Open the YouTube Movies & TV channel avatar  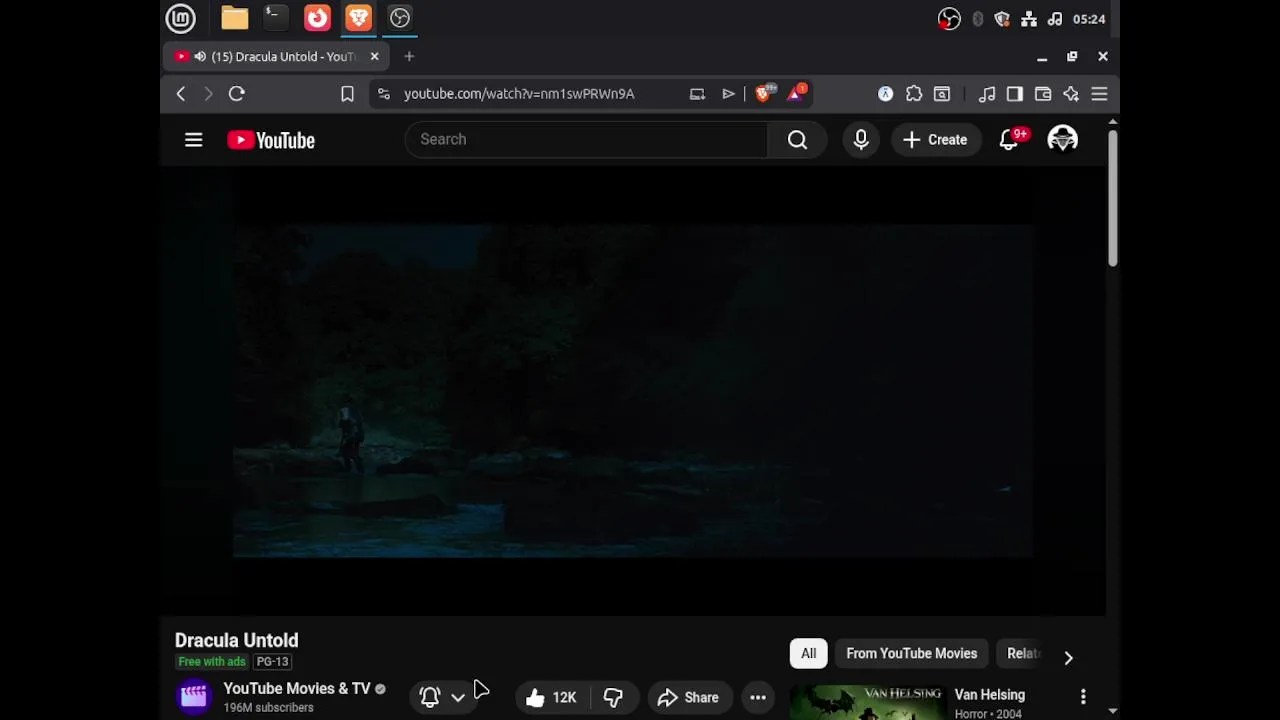[x=194, y=697]
